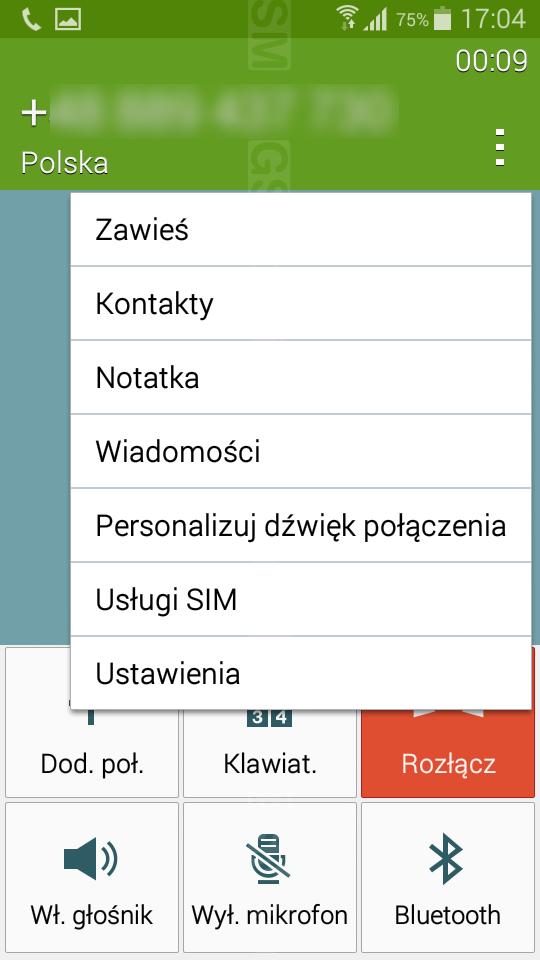Tap the three-dot overflow menu icon
The image size is (540, 960).
500,147
